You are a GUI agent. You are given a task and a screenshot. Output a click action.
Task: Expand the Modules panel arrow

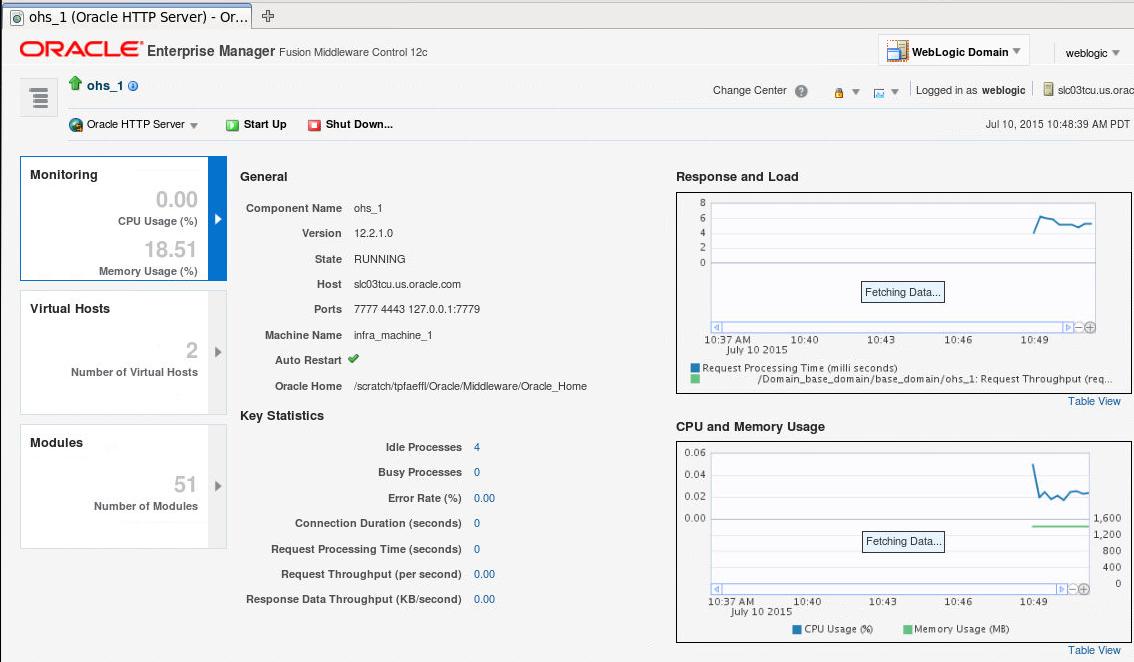click(218, 486)
